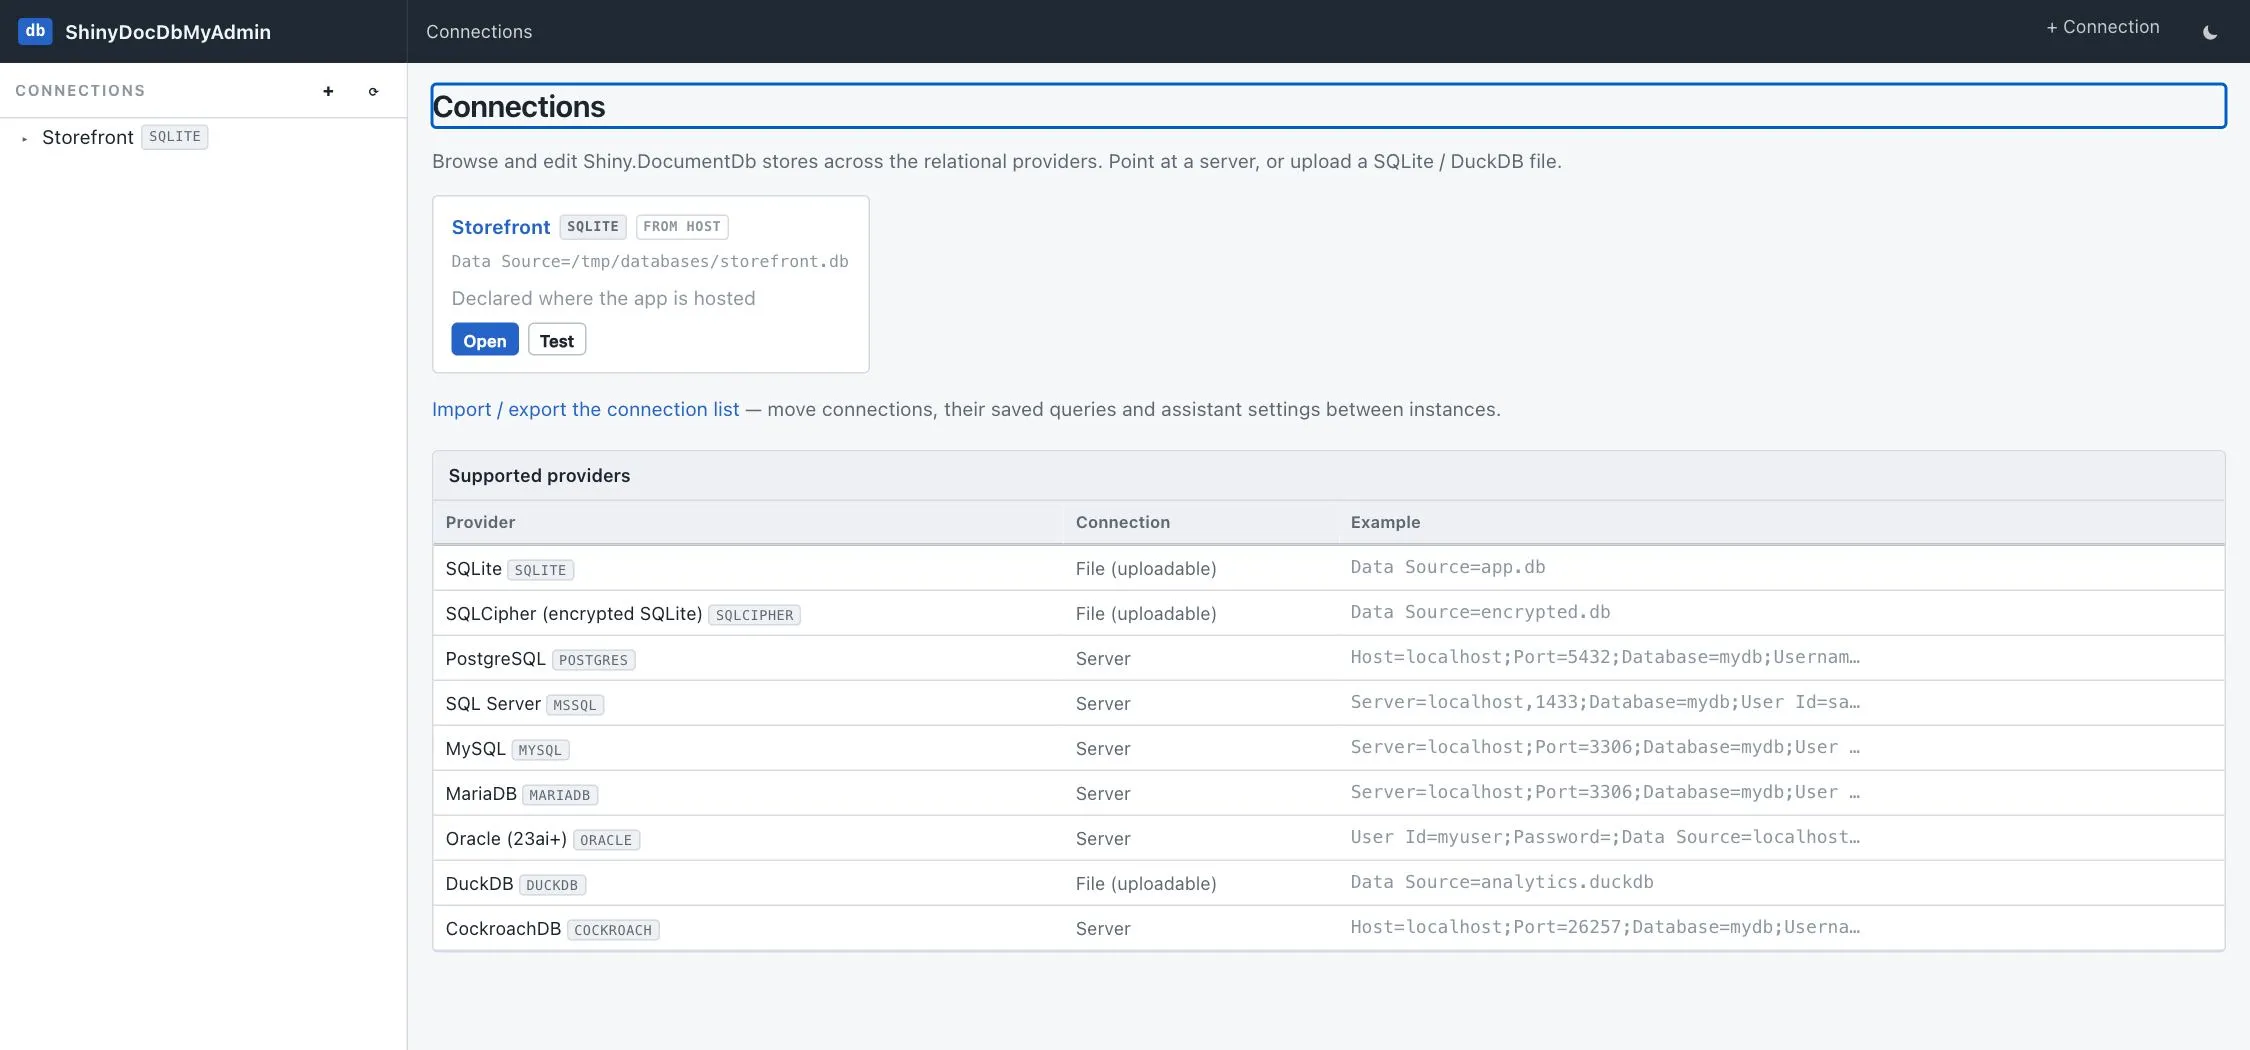
Task: Follow the Storefront card title link
Action: (x=501, y=227)
